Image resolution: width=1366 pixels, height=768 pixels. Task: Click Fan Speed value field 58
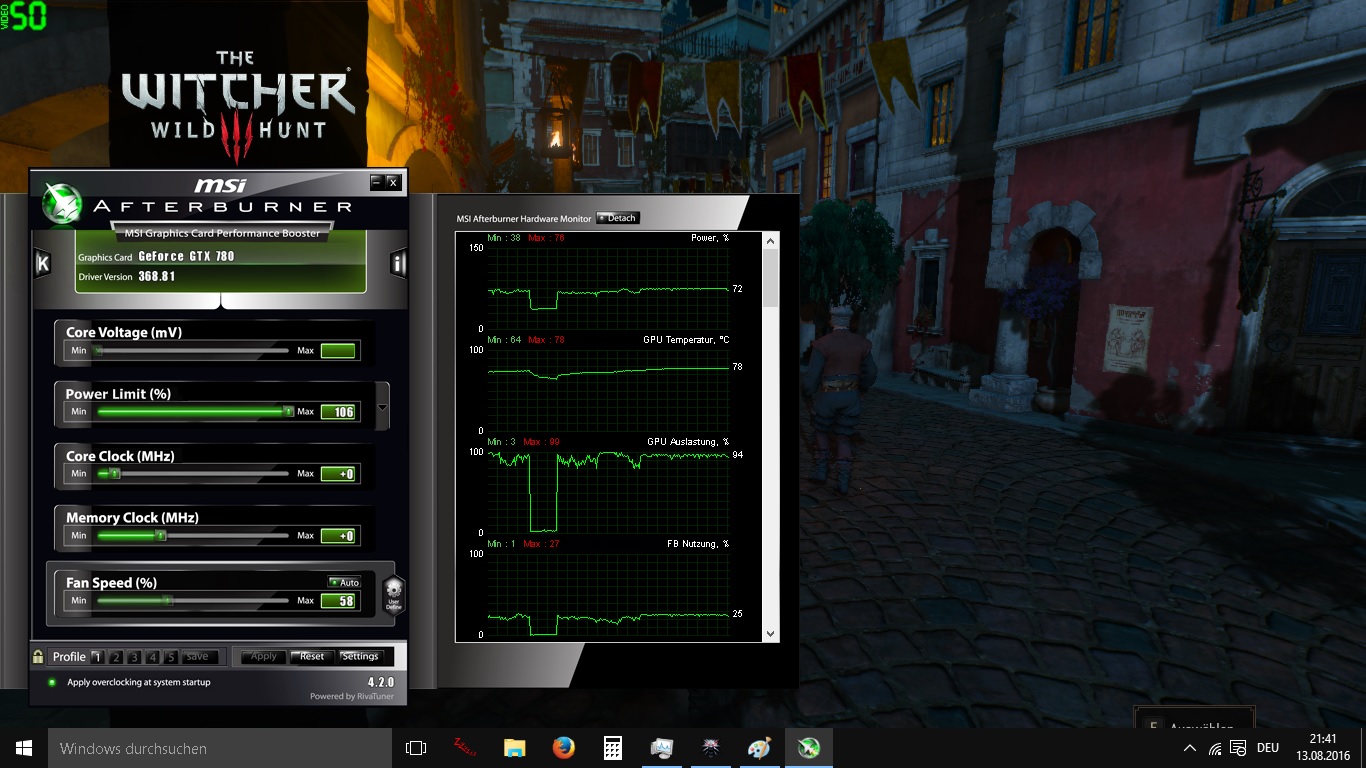pos(338,601)
